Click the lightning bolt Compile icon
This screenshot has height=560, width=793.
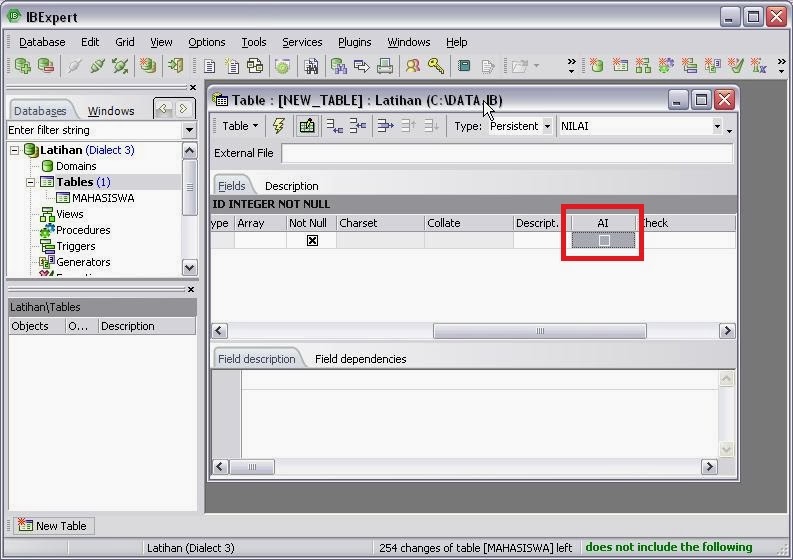[x=279, y=126]
